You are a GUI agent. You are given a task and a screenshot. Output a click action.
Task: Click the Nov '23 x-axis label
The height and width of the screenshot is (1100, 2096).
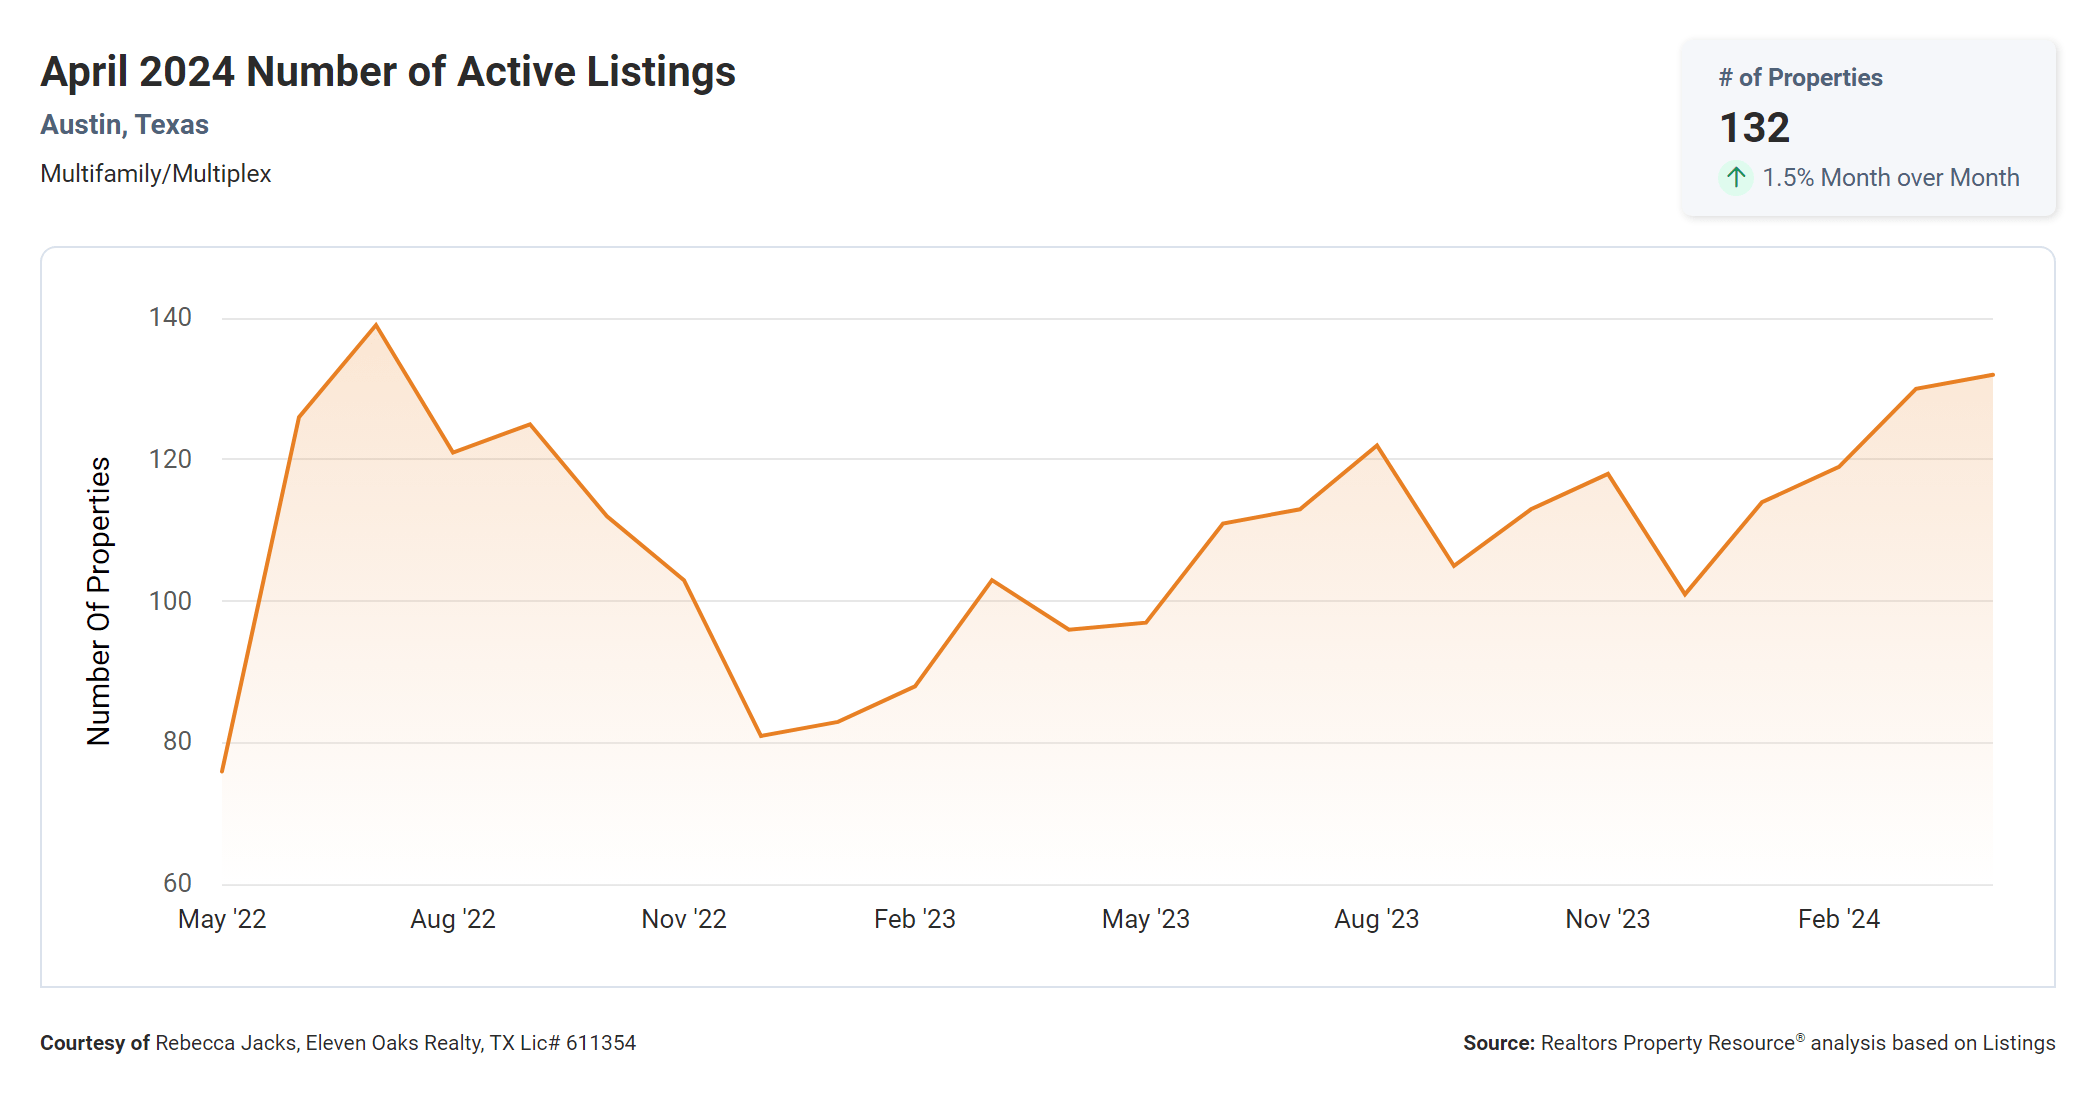(x=1608, y=919)
